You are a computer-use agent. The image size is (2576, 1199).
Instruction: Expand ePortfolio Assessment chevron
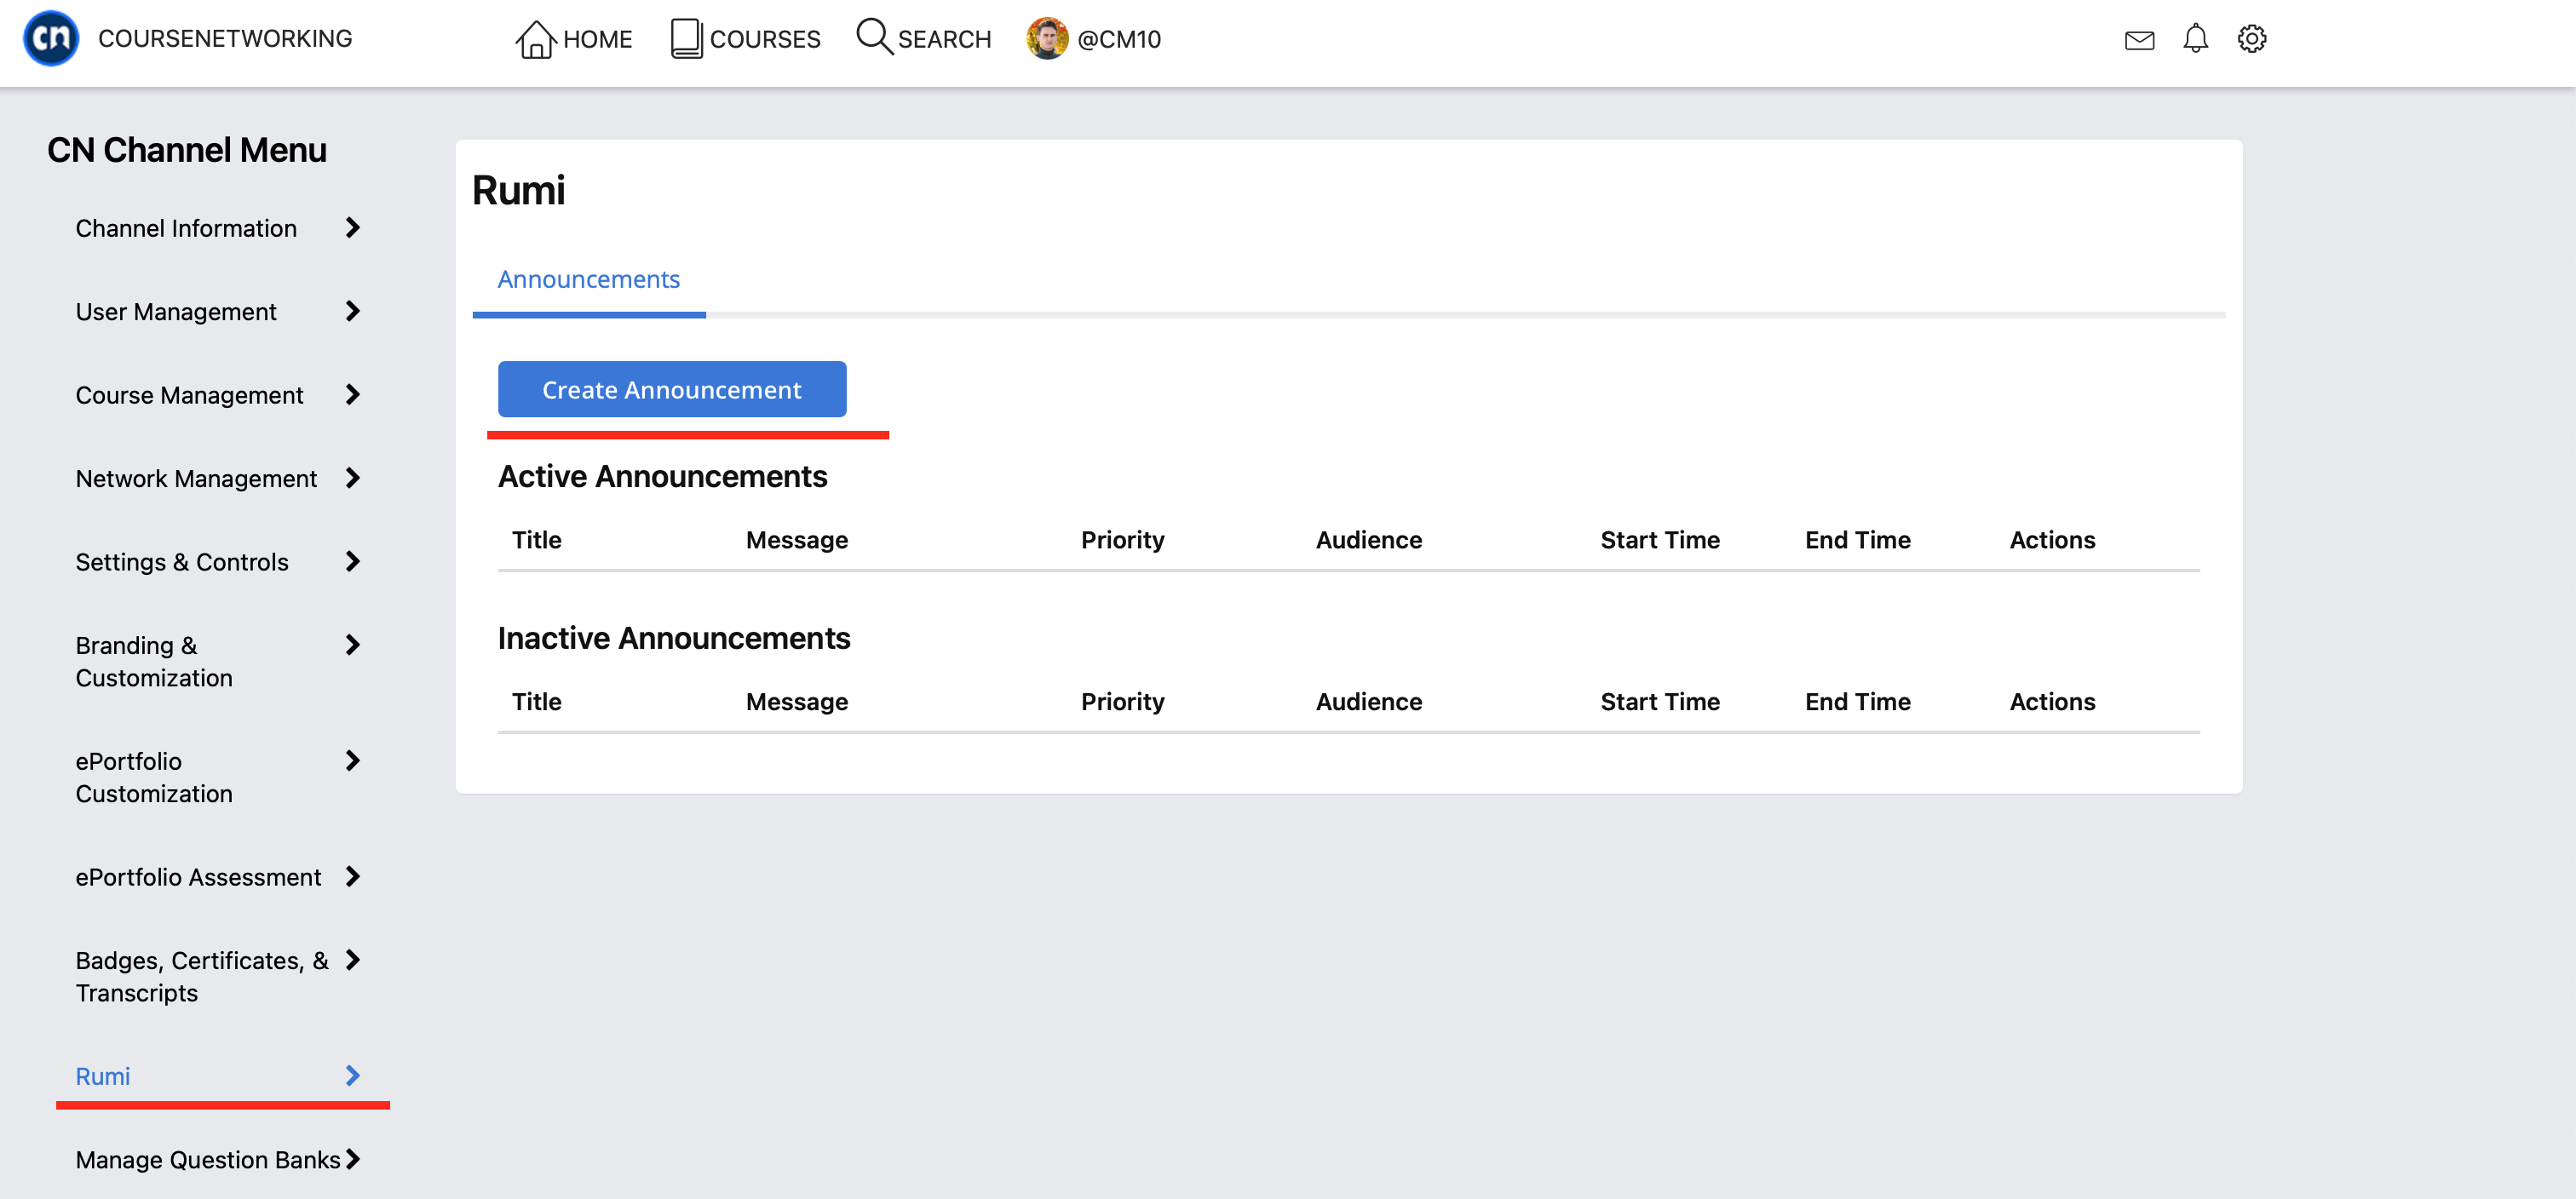pos(352,876)
